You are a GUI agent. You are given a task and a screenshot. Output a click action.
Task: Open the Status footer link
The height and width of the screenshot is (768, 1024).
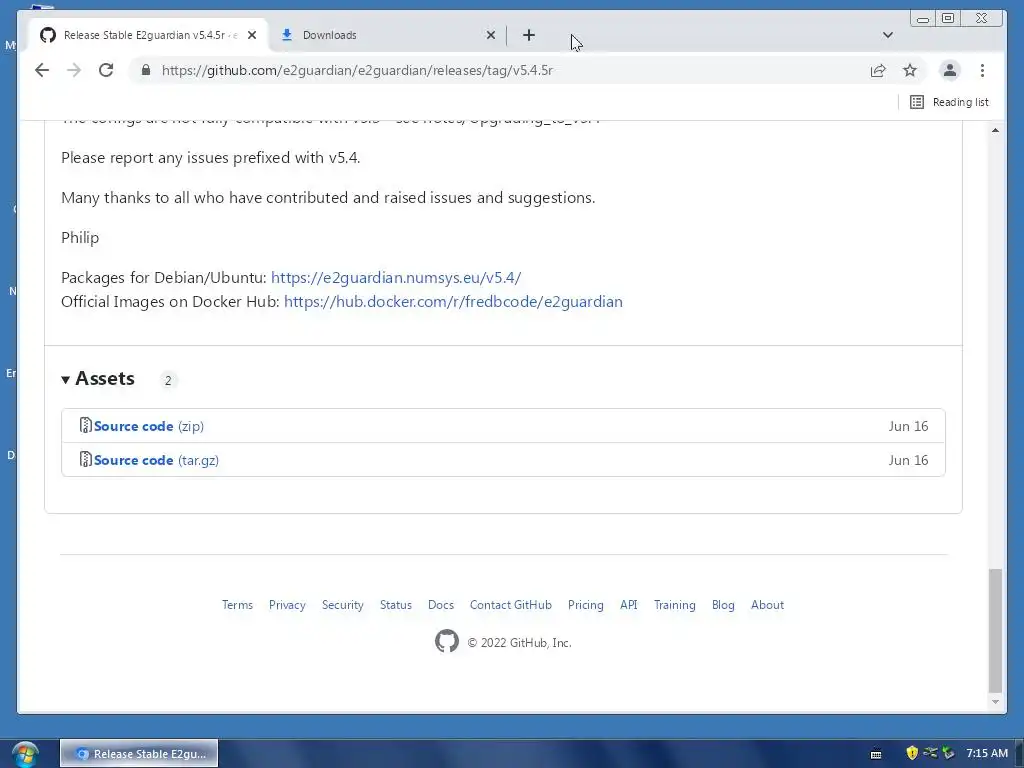[x=396, y=605]
